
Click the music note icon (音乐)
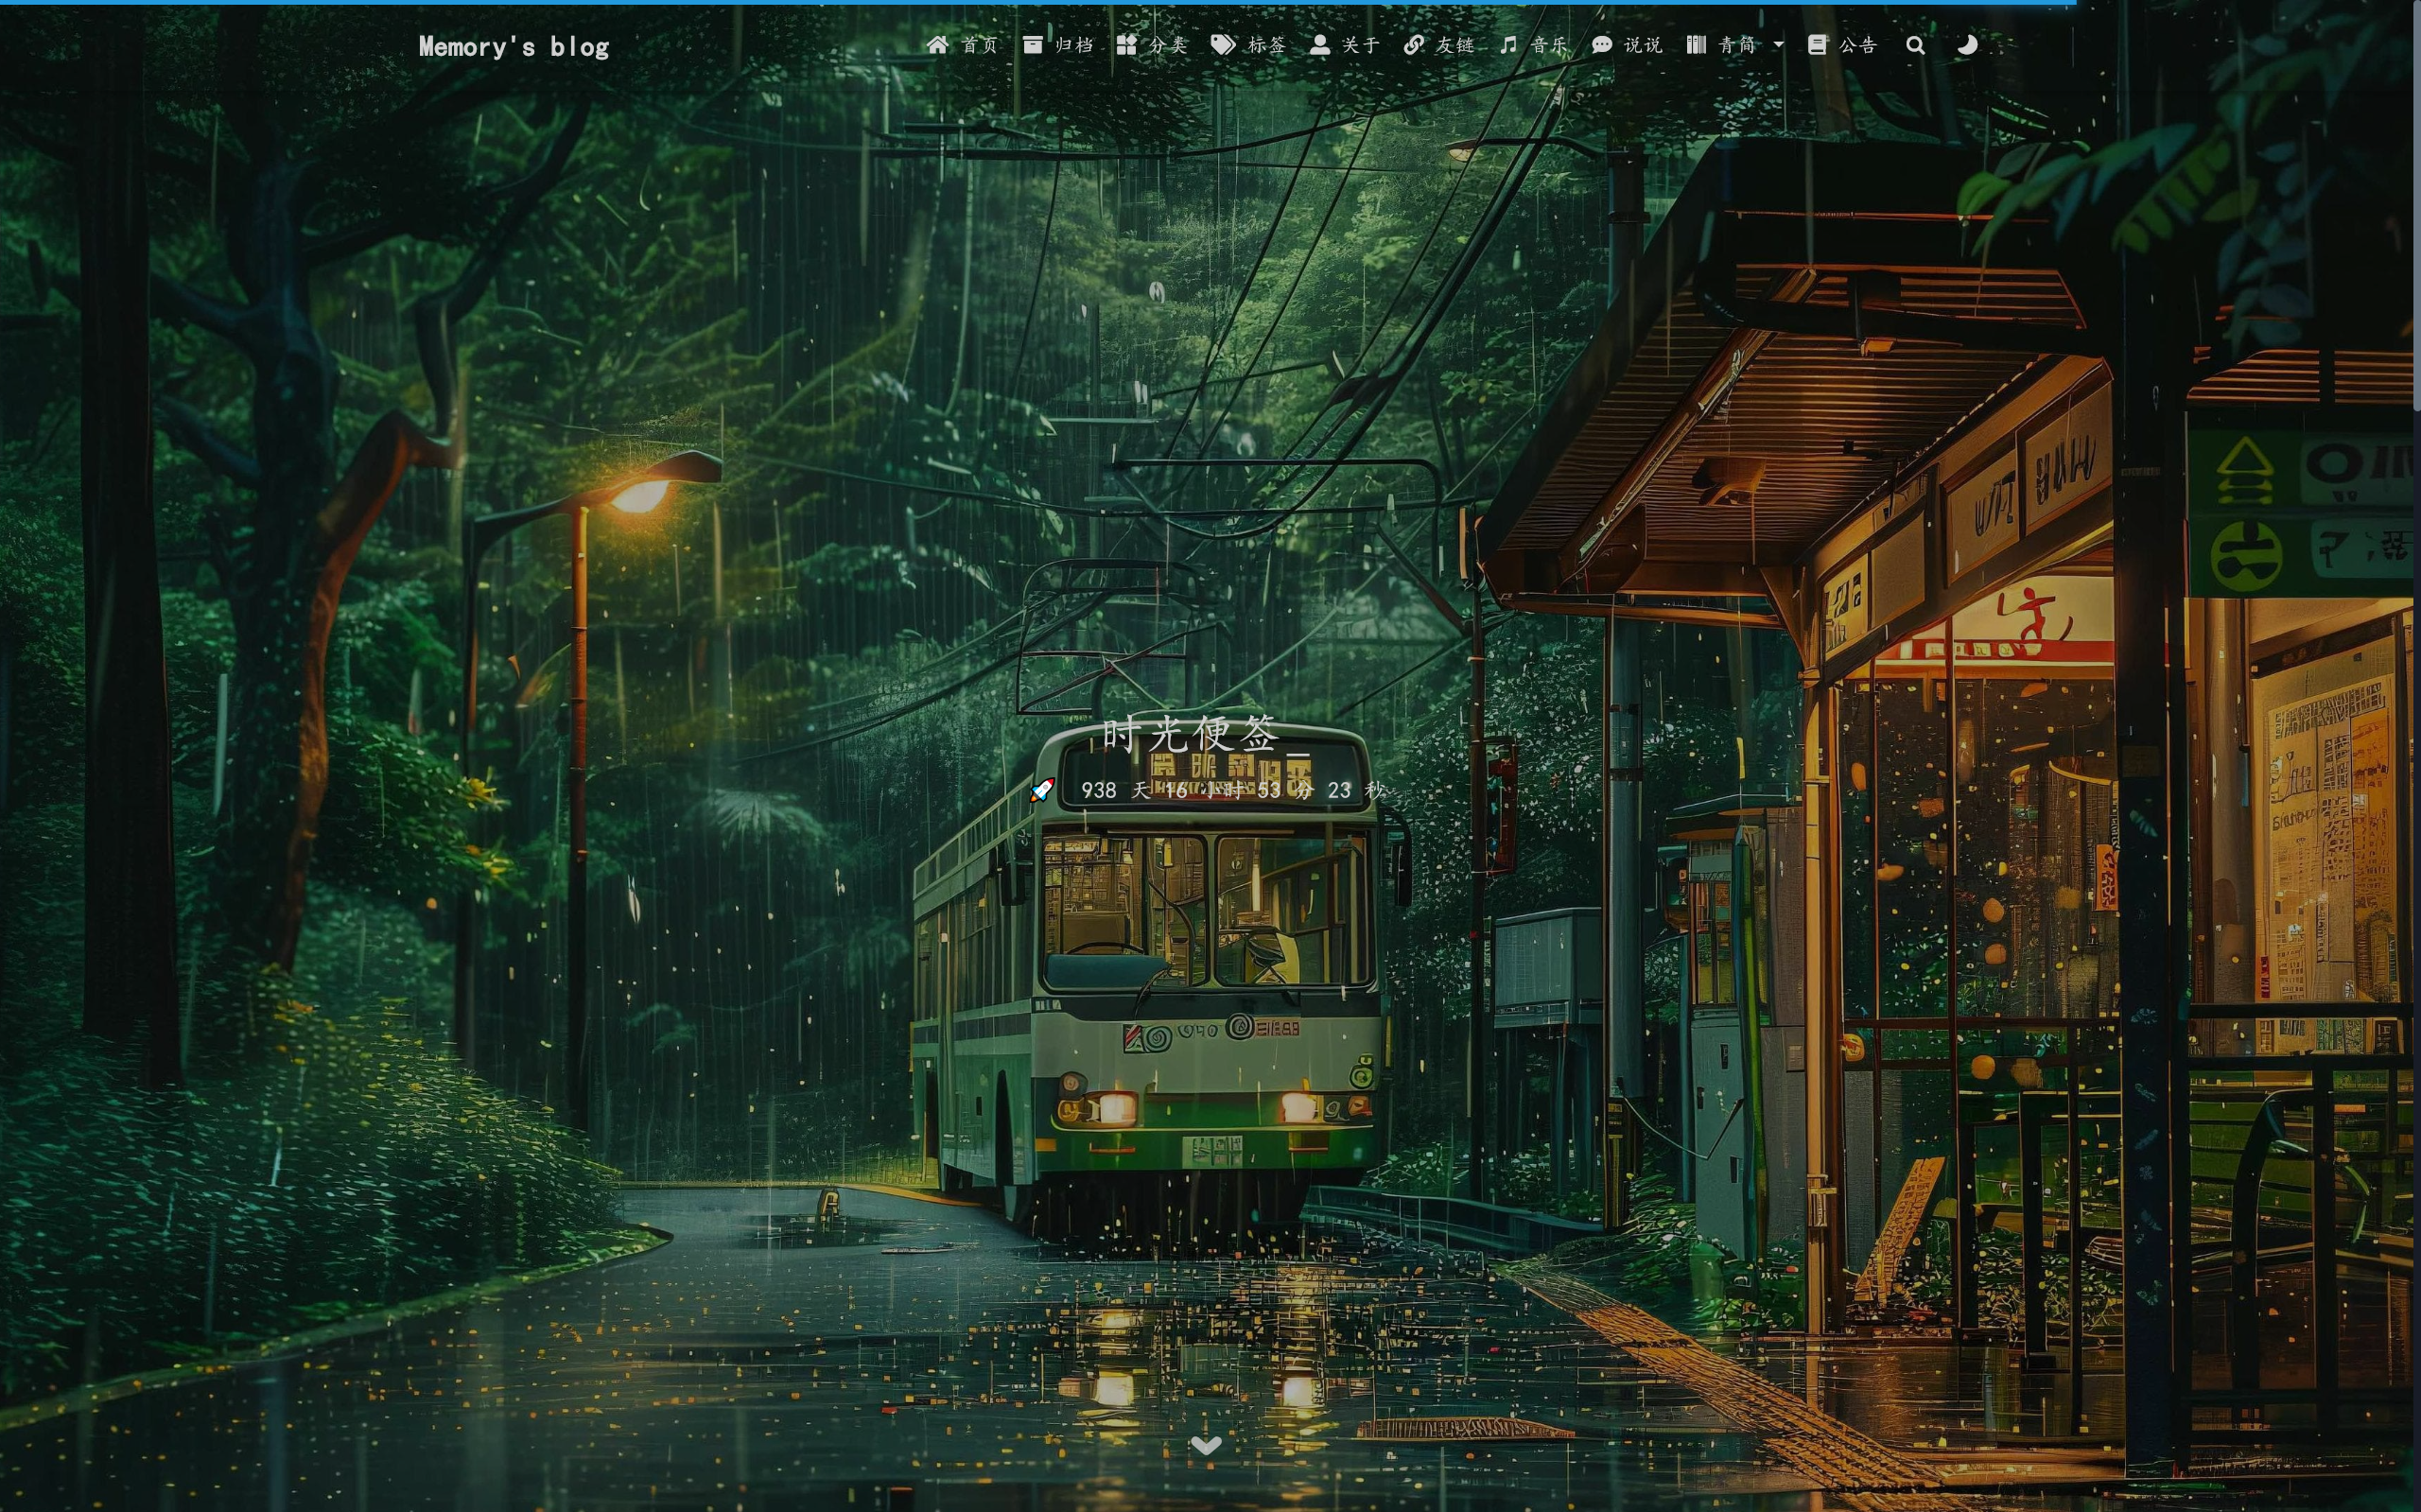pos(1509,45)
